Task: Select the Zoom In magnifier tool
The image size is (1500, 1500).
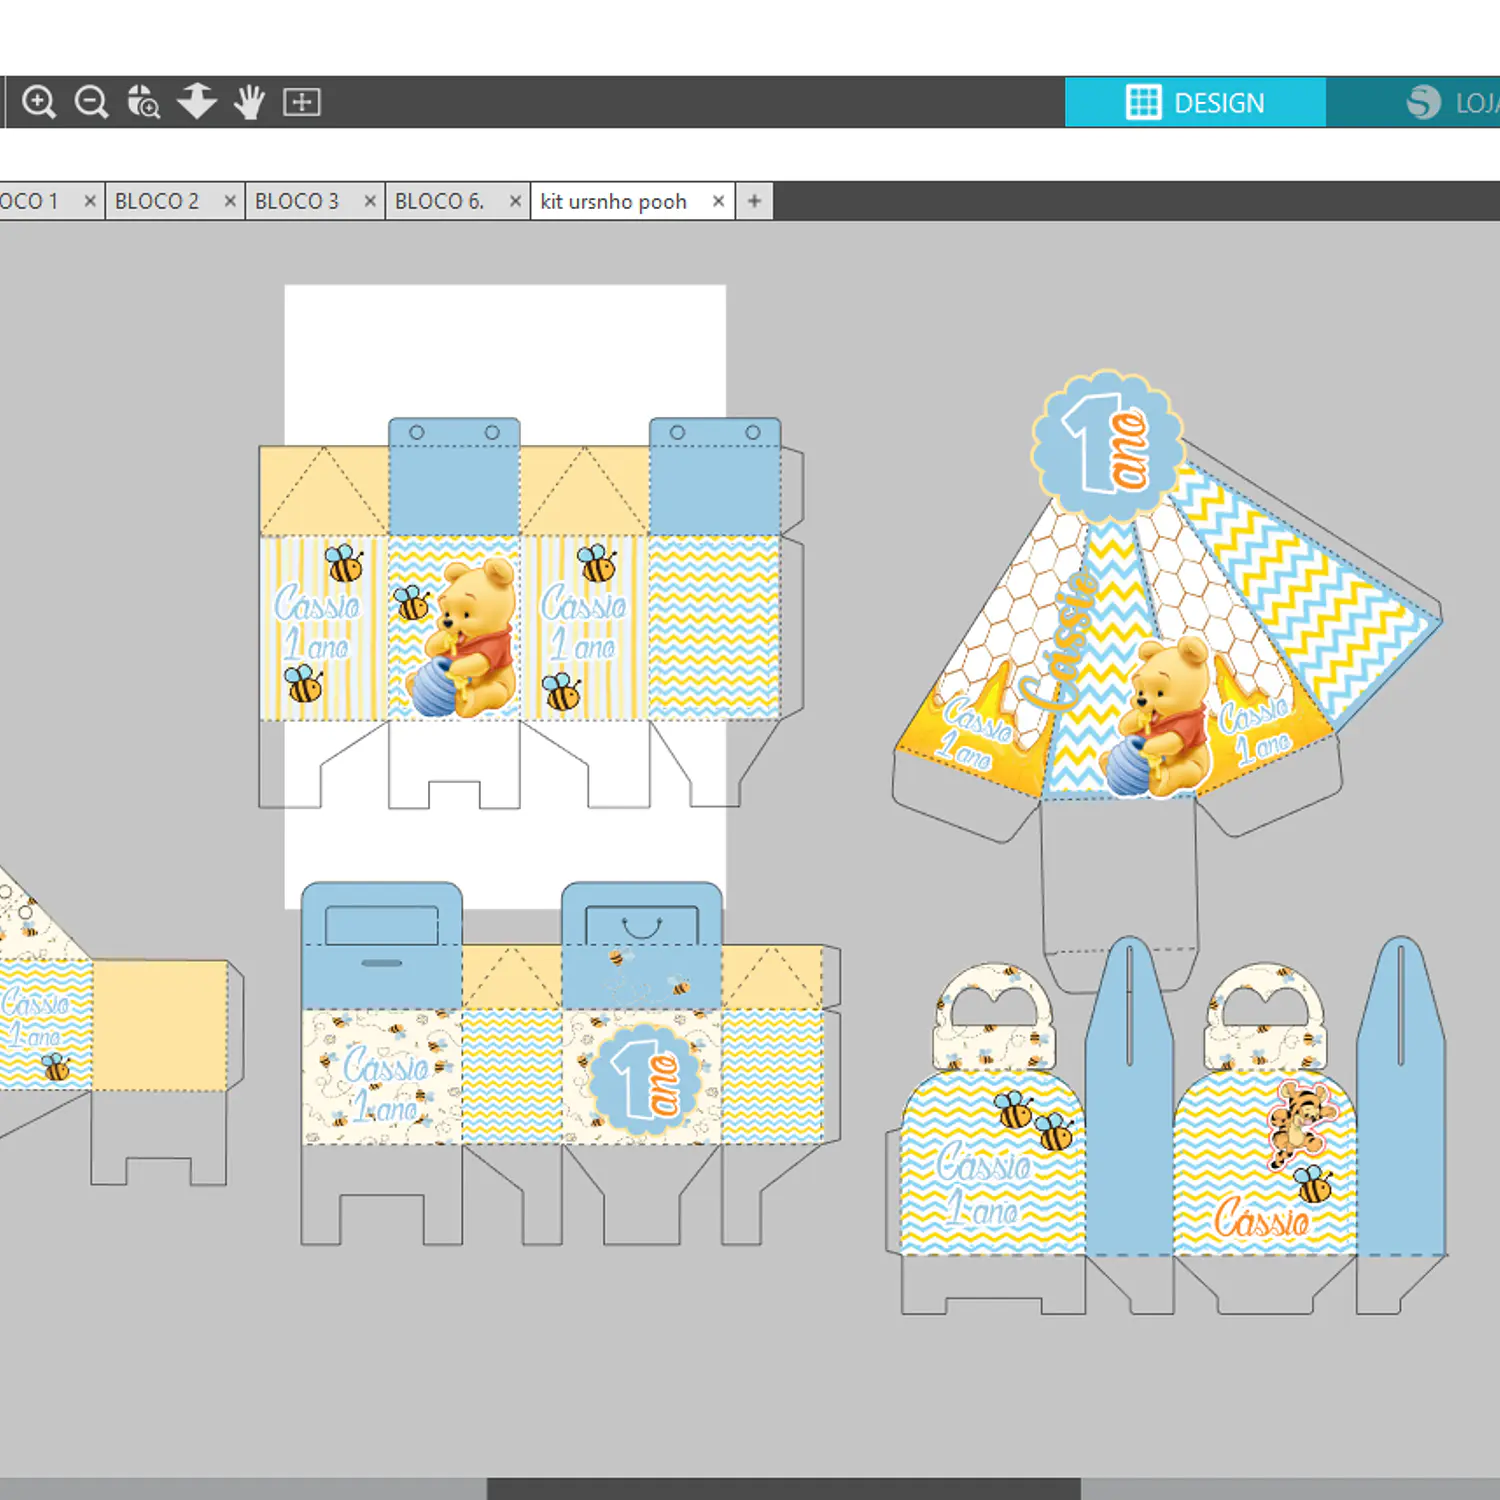Action: coord(39,102)
